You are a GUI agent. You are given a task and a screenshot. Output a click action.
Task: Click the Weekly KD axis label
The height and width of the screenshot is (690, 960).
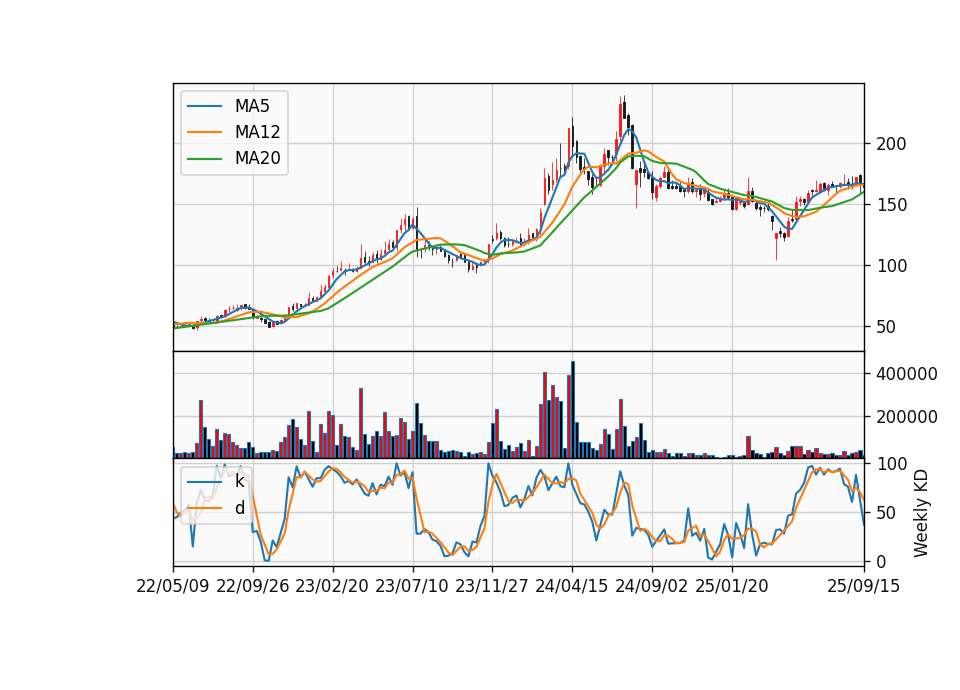tap(921, 513)
